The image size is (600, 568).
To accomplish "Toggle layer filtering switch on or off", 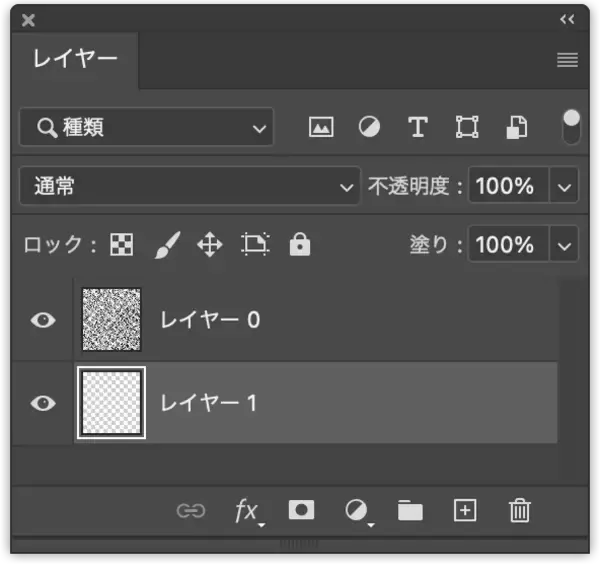I will (x=571, y=127).
